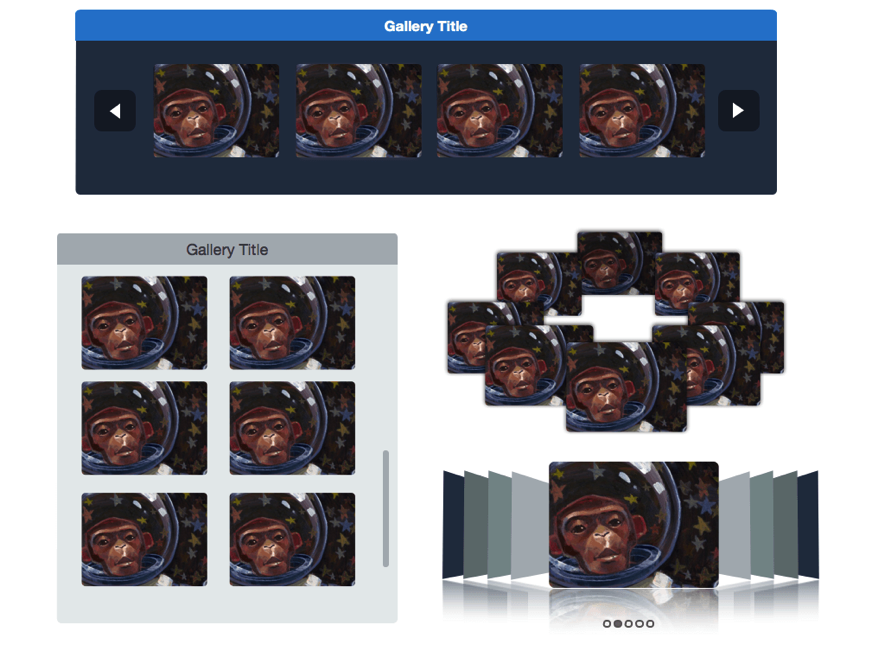Viewport: 885px width, 664px height.
Task: Open the fourth thumbnail in the dark gallery strip
Action: 642,111
